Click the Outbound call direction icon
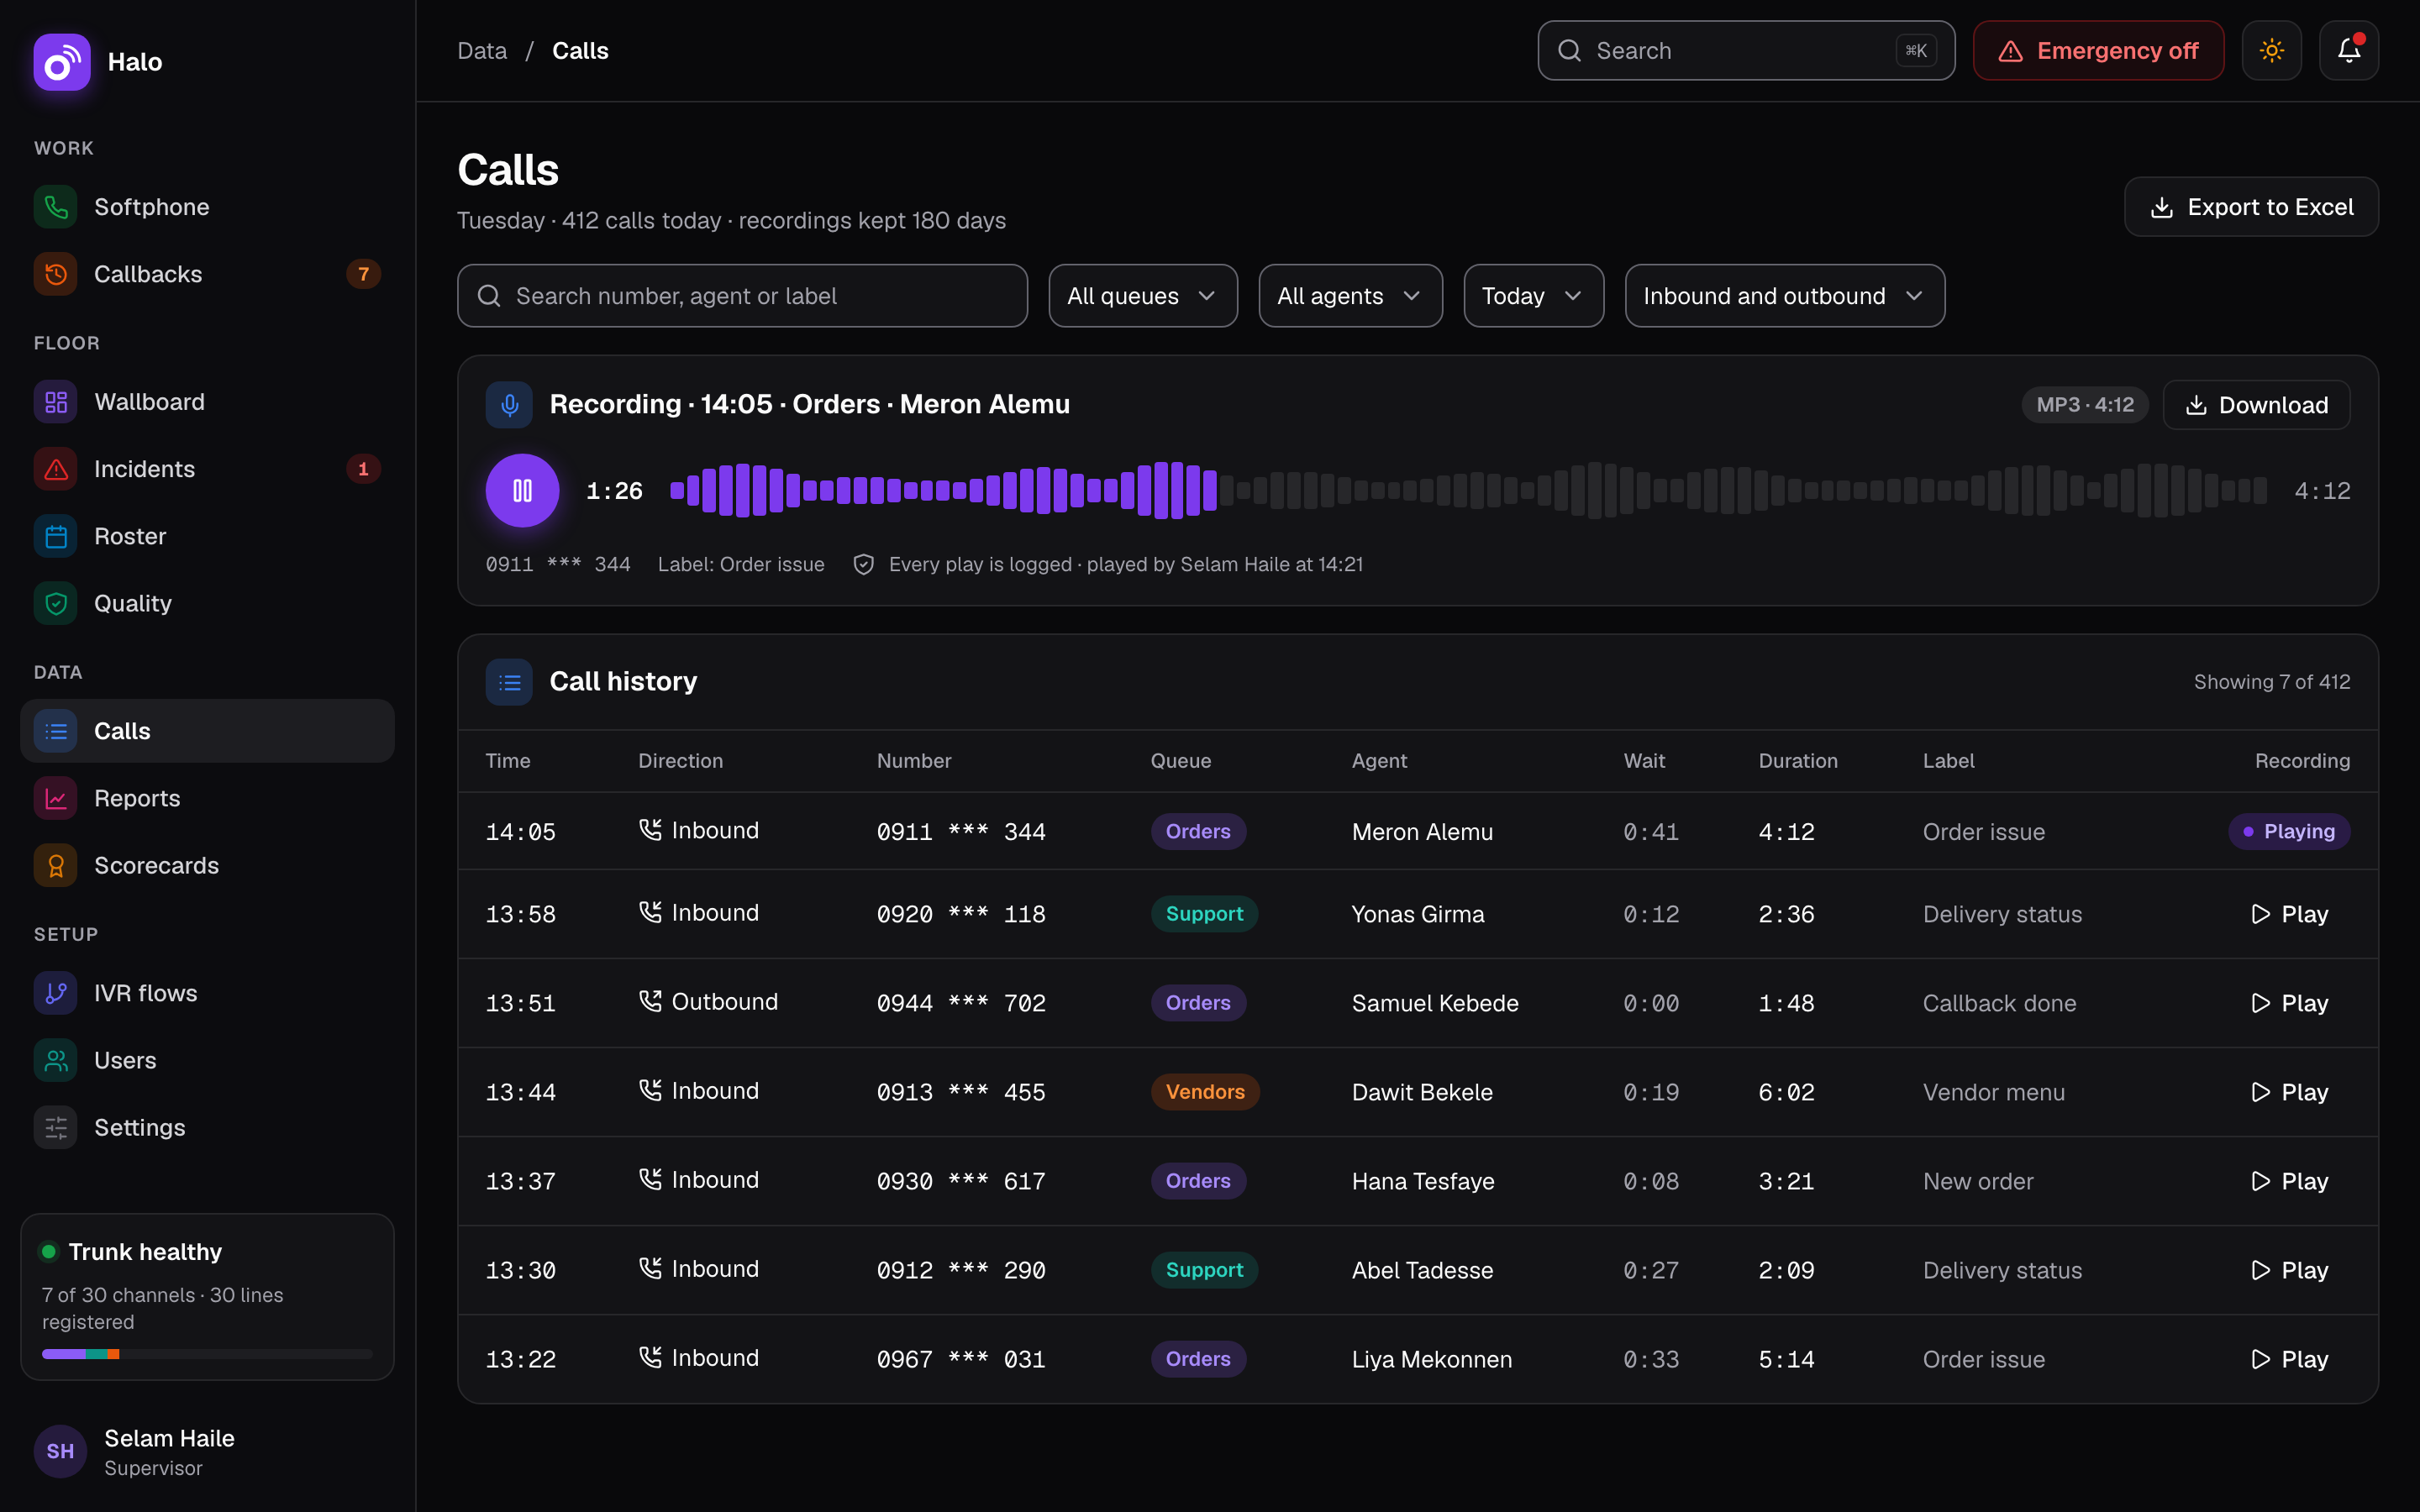This screenshot has height=1512, width=2420. 650,1001
